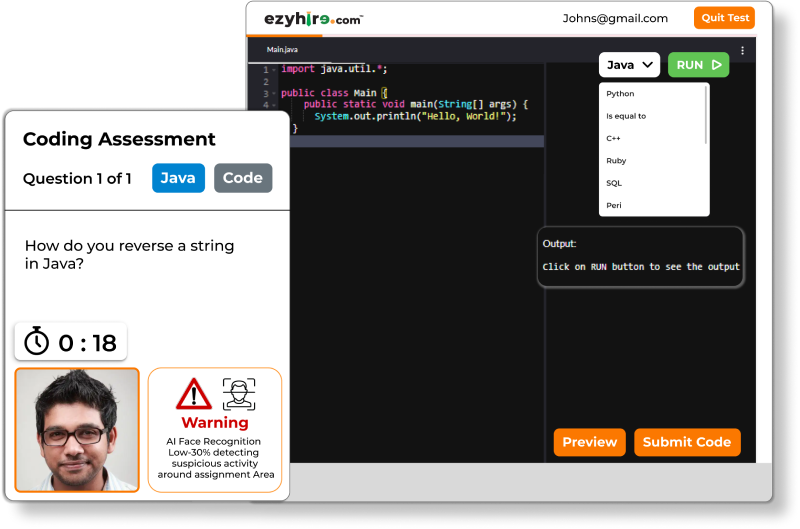This screenshot has width=800, height=529.
Task: Click the Warning heading text
Action: tap(215, 422)
